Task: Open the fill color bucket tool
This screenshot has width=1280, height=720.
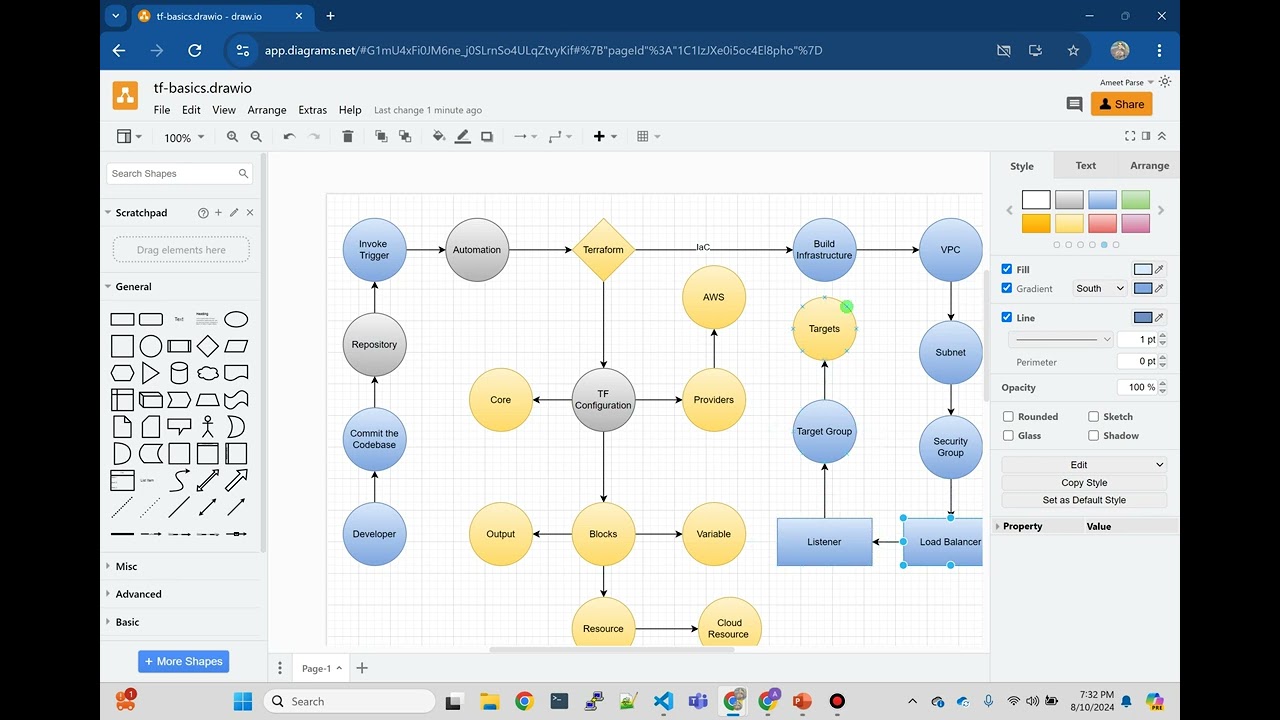Action: pos(438,137)
